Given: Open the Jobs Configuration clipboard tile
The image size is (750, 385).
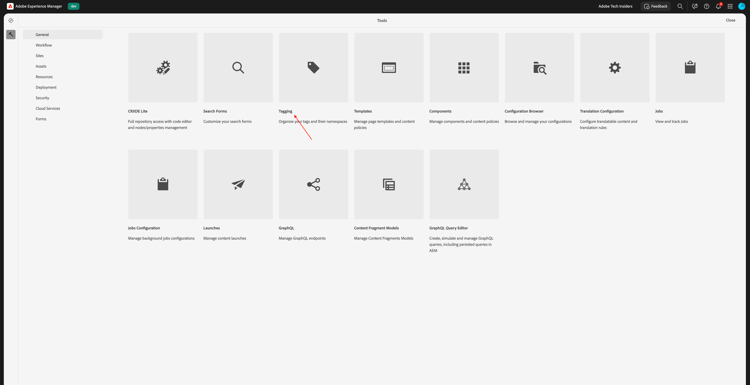Looking at the screenshot, I should pos(163,184).
